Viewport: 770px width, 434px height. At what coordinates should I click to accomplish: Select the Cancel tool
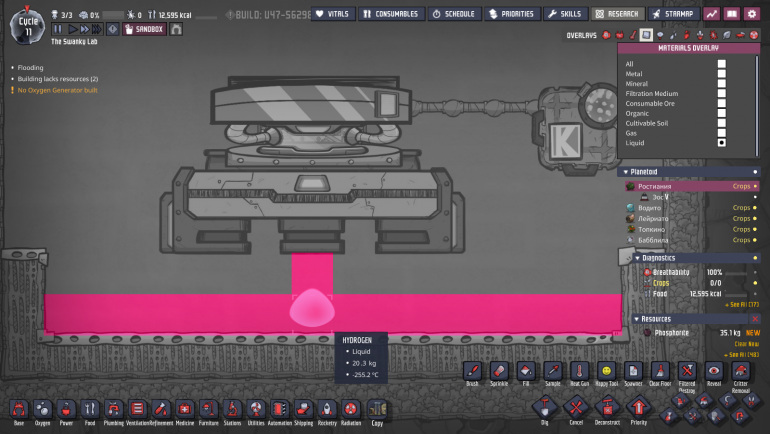click(x=576, y=410)
